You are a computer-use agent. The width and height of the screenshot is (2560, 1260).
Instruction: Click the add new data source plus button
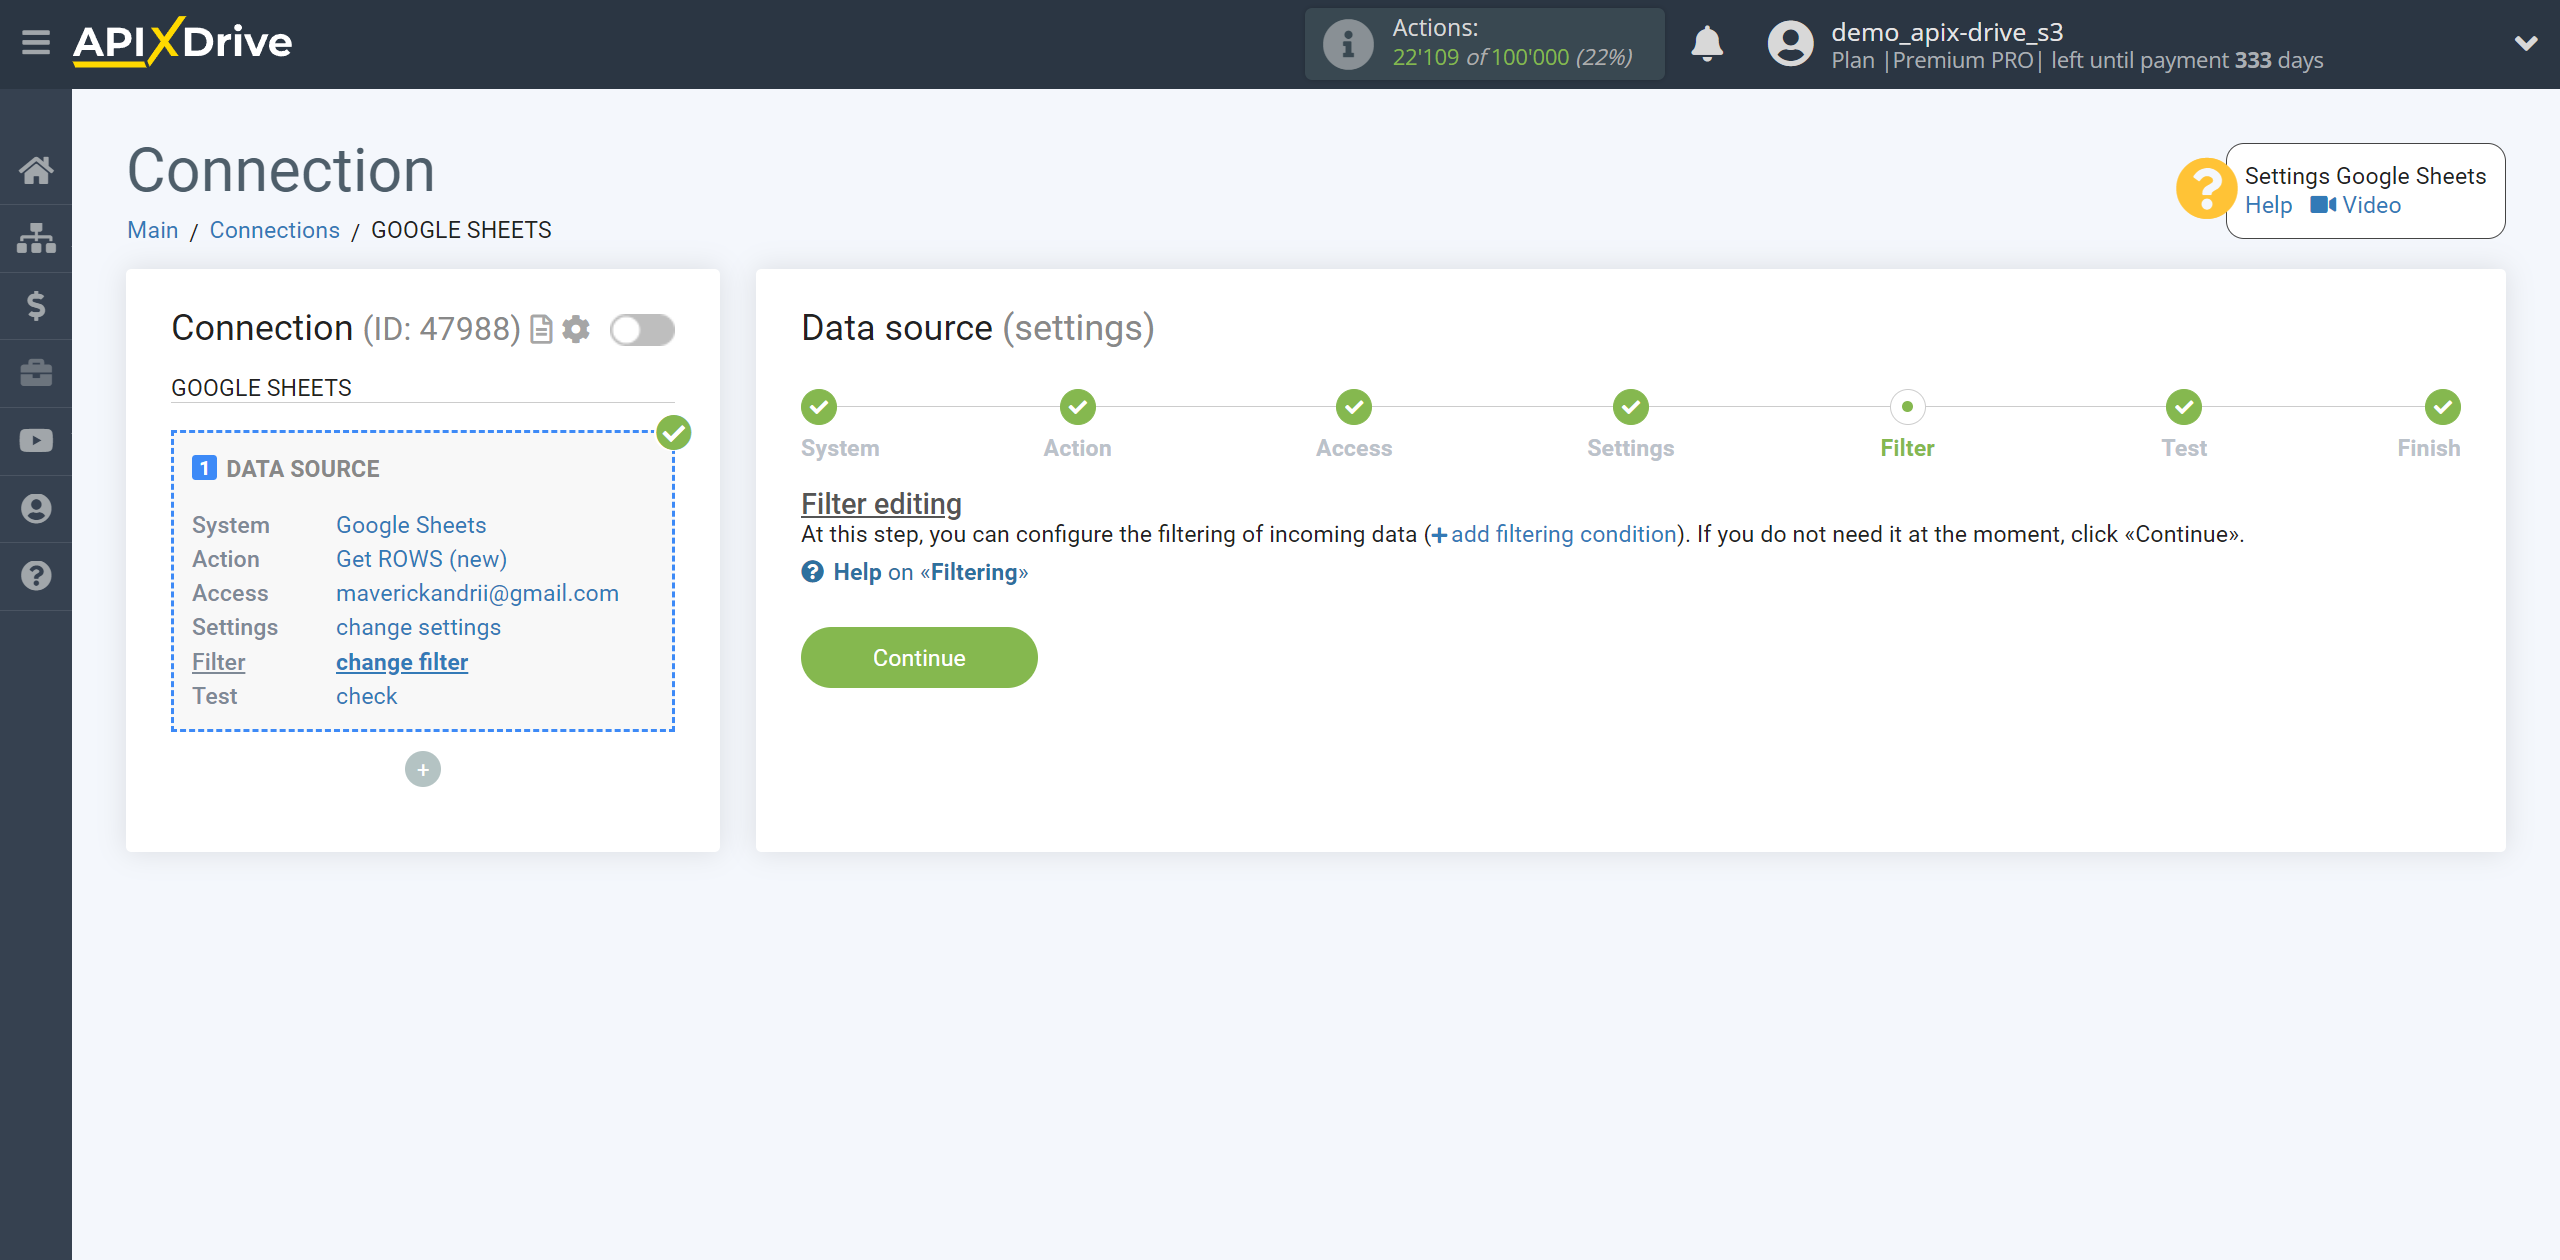tap(423, 769)
